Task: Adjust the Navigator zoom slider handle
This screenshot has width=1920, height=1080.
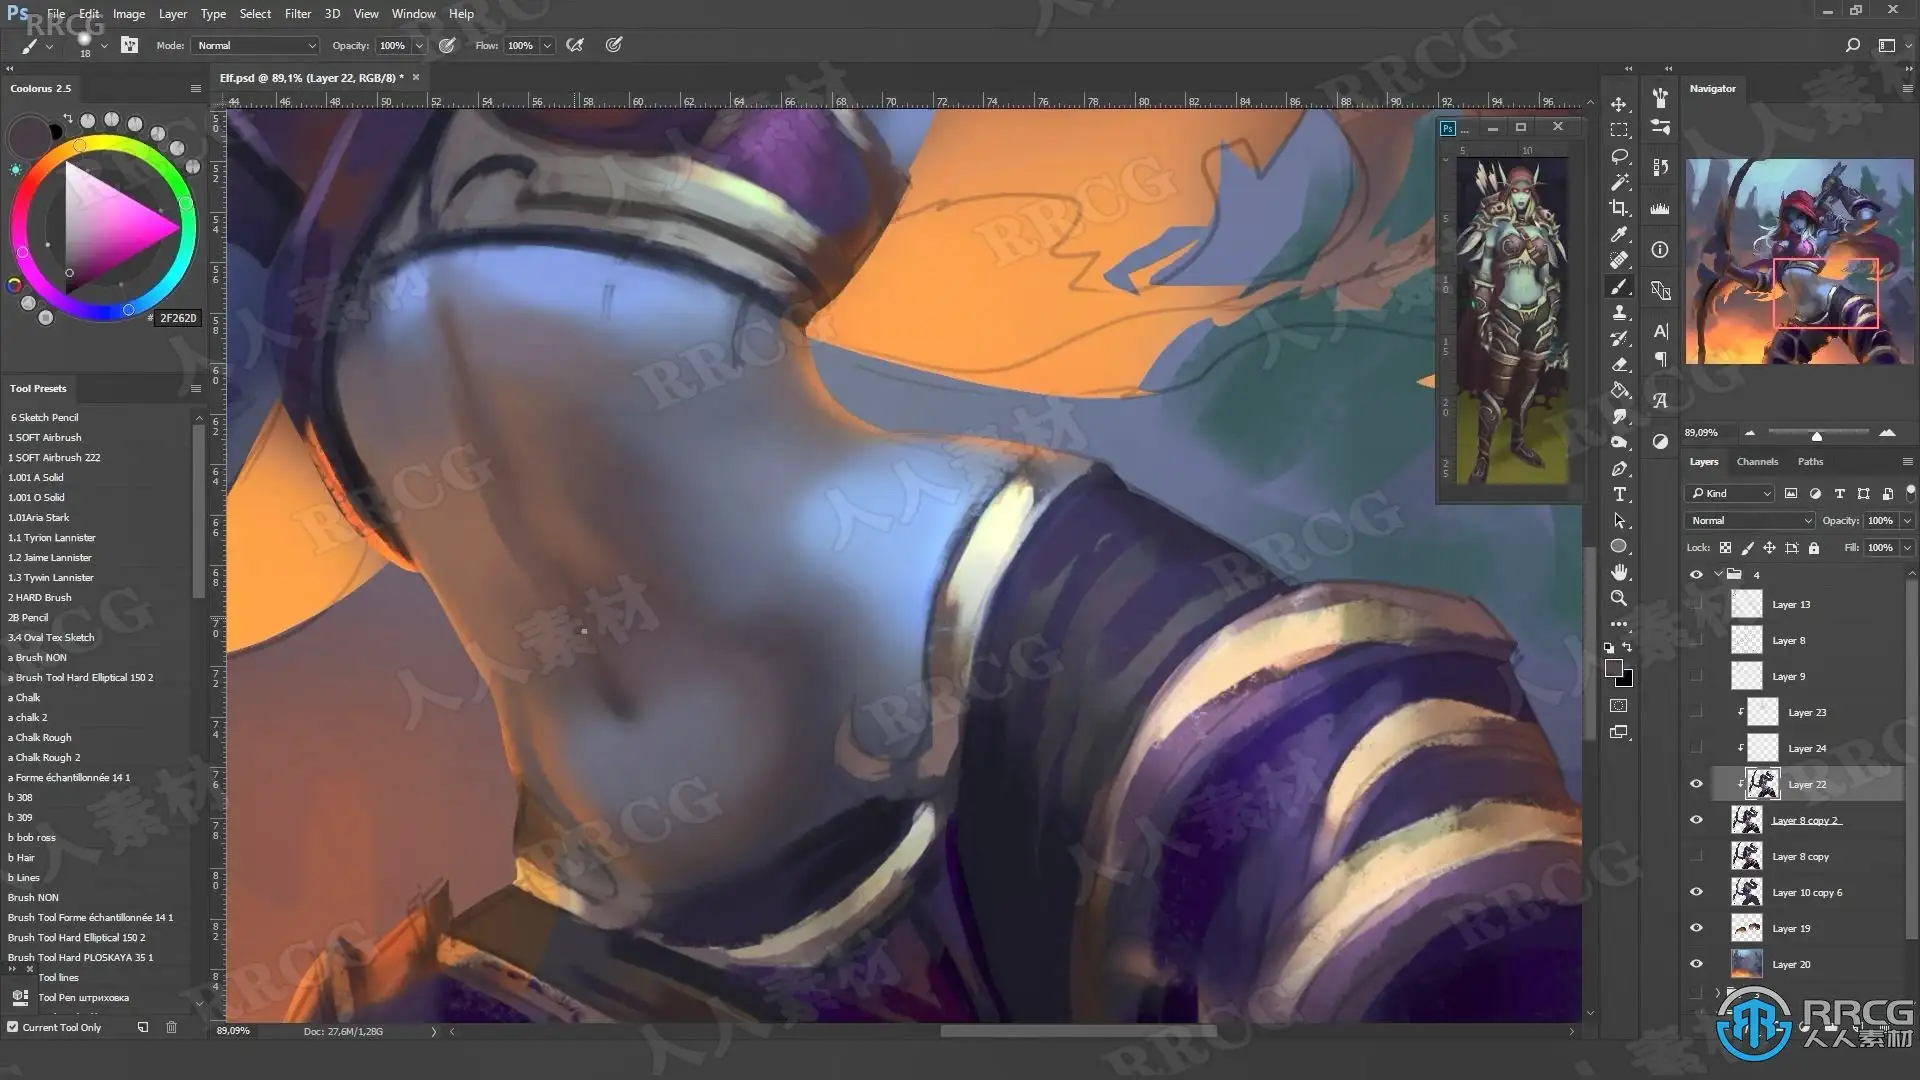Action: [x=1817, y=436]
